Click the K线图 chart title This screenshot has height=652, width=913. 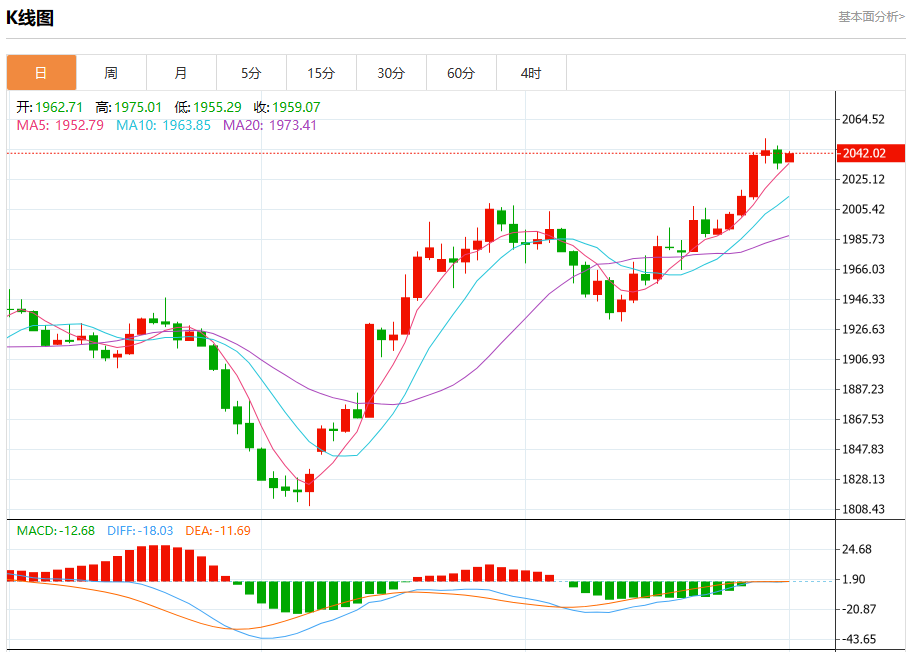click(30, 18)
